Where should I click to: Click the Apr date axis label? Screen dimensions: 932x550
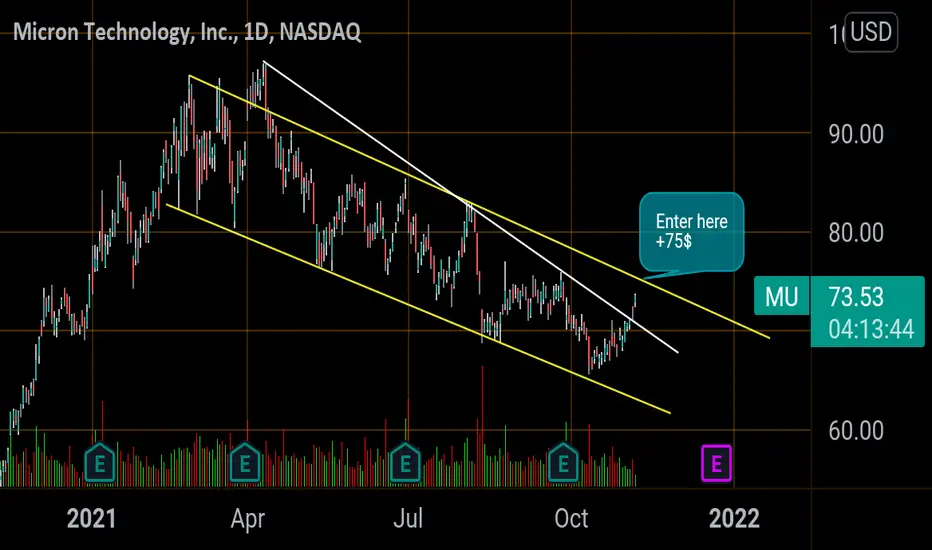point(247,520)
